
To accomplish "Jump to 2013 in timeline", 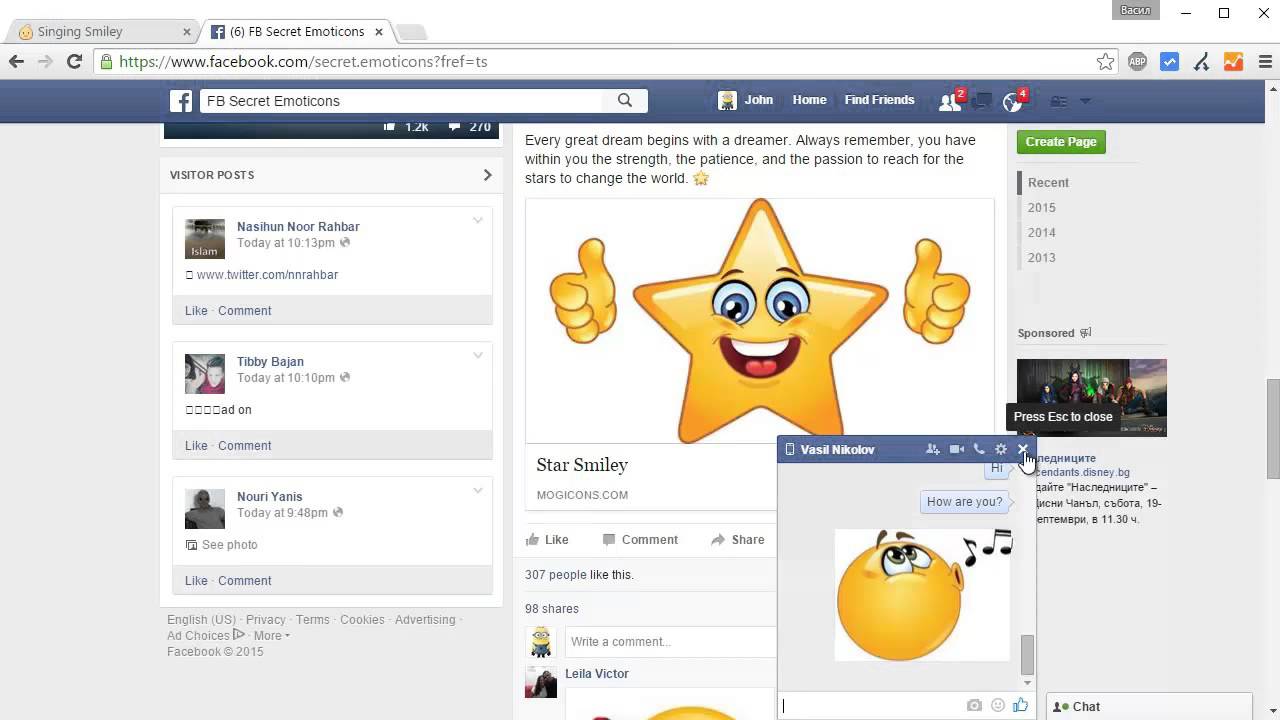I will click(1041, 258).
